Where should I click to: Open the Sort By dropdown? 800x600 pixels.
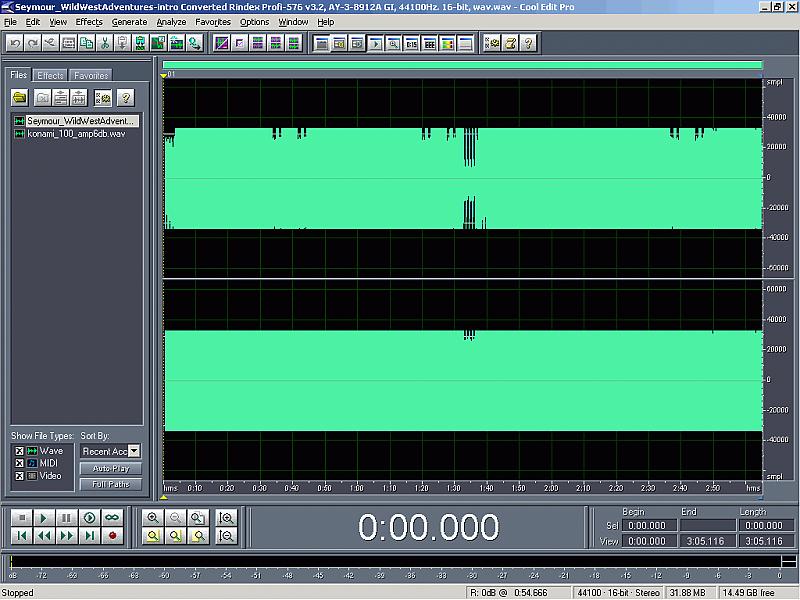point(135,451)
